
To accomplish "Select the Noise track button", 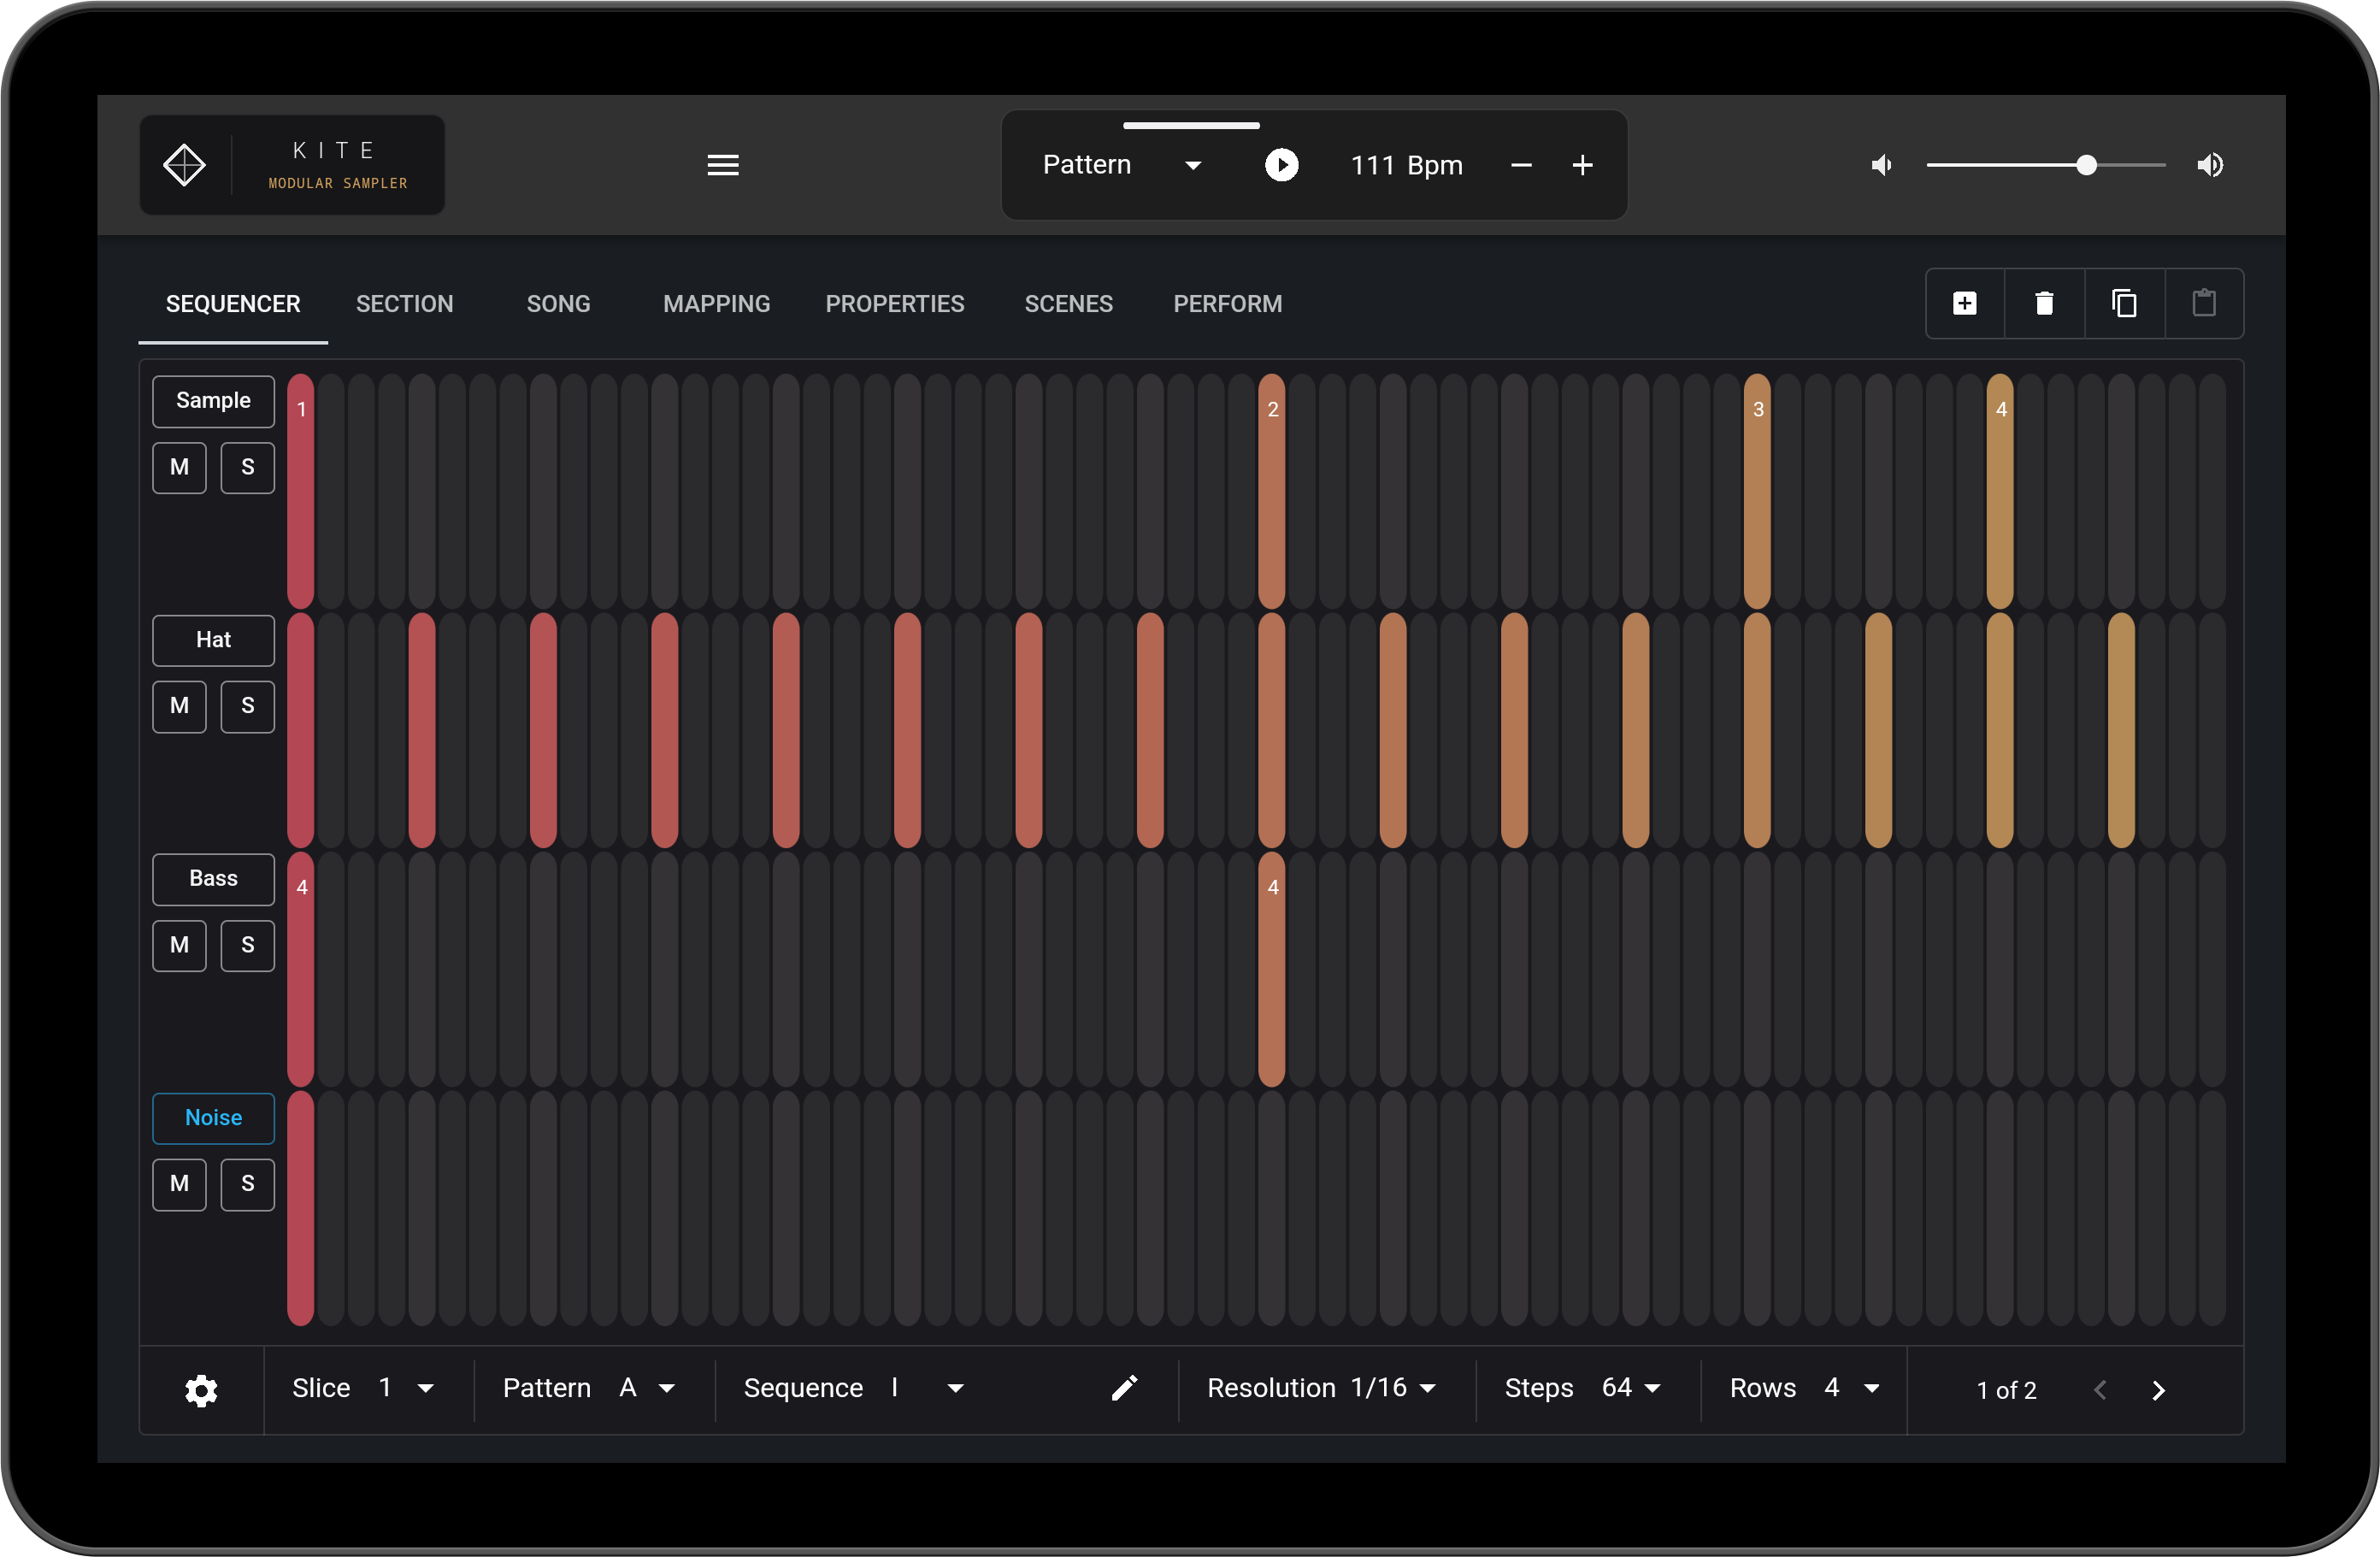I will click(x=213, y=1118).
